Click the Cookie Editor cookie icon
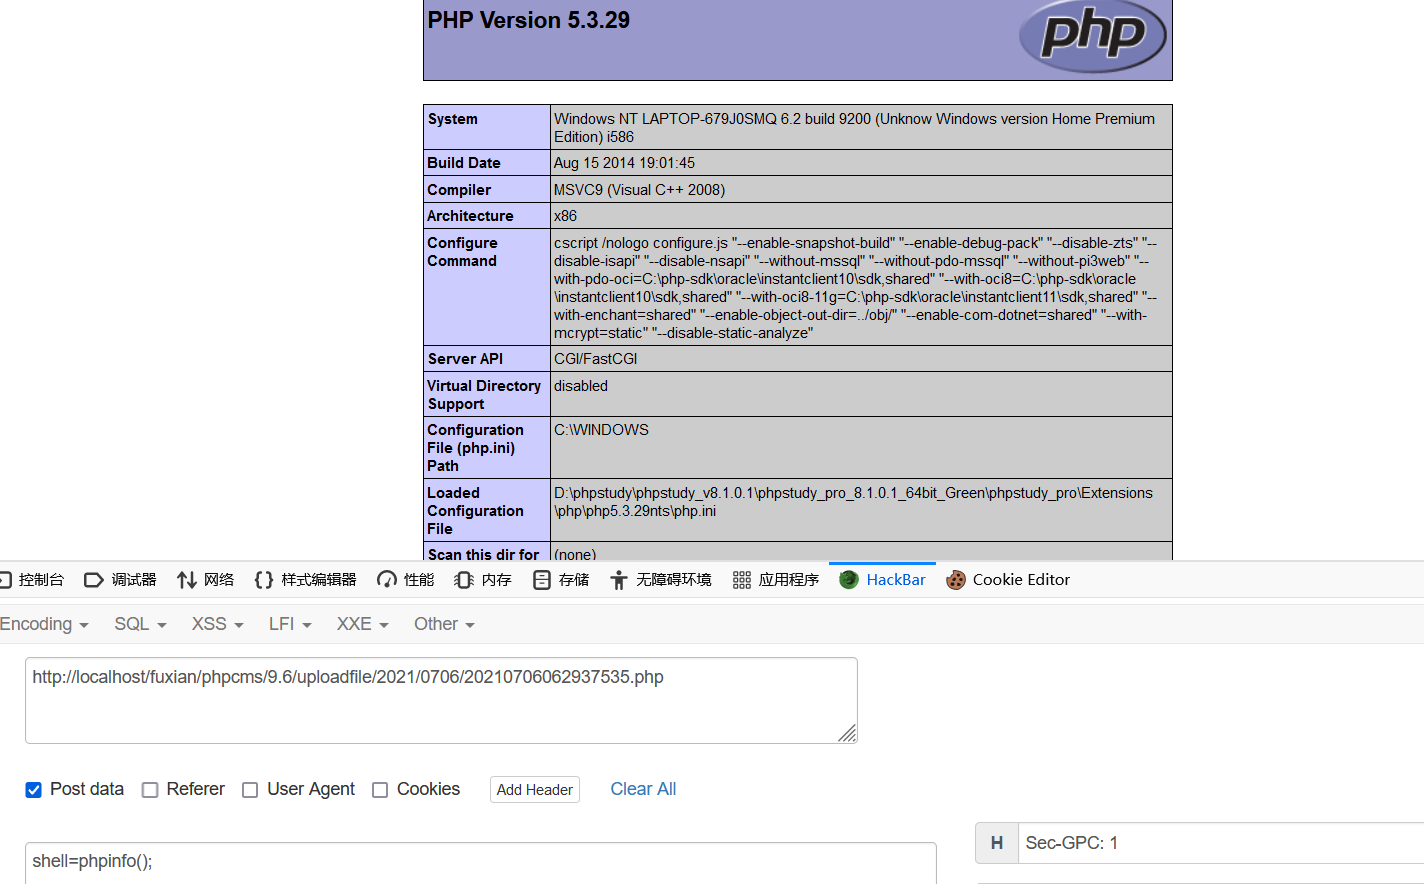The height and width of the screenshot is (884, 1424). 956,580
